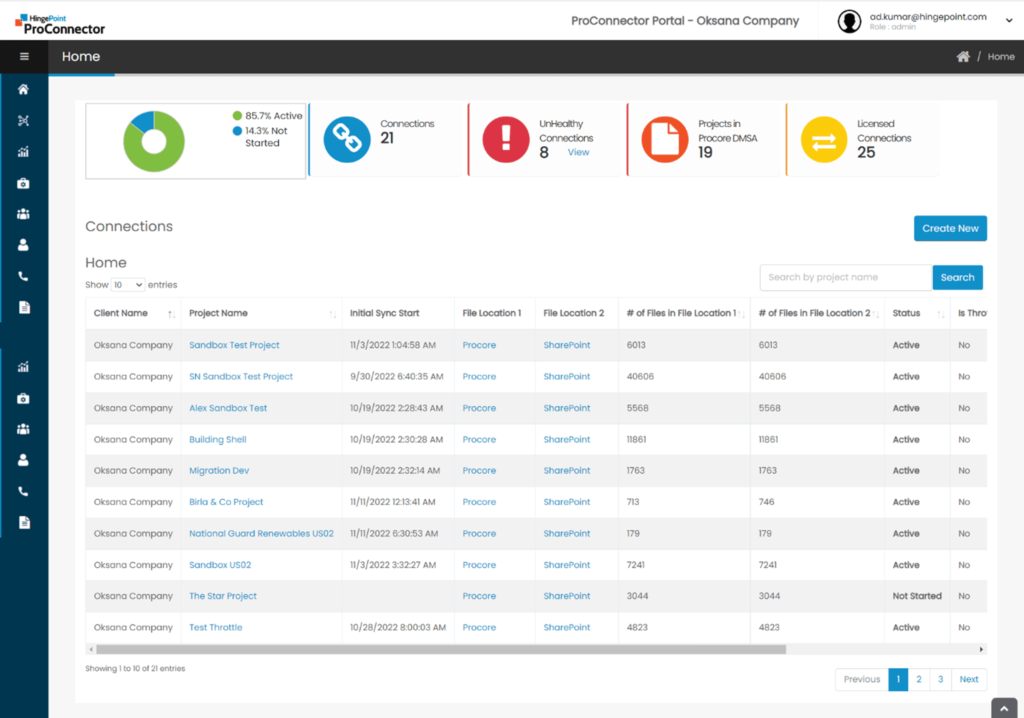This screenshot has height=718, width=1024.
Task: Click the blue chain-link Connections icon
Action: pos(347,140)
